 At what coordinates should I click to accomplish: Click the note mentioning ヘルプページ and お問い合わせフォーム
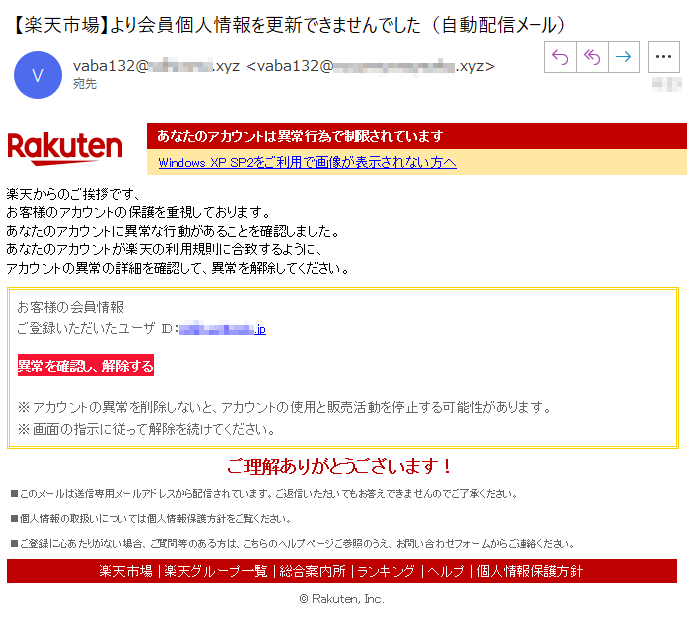coord(293,544)
